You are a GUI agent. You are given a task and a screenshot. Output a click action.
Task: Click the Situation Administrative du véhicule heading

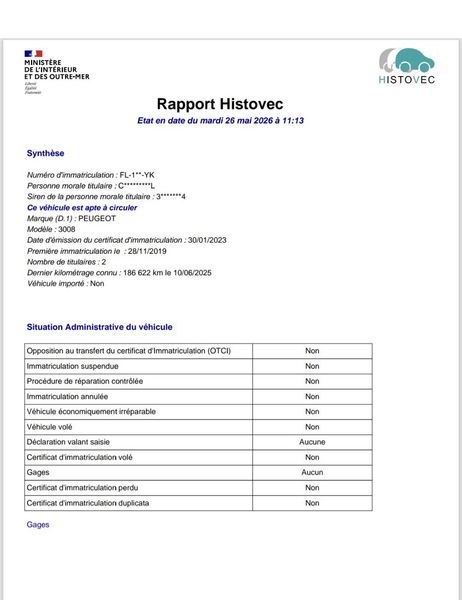pyautogui.click(x=100, y=327)
